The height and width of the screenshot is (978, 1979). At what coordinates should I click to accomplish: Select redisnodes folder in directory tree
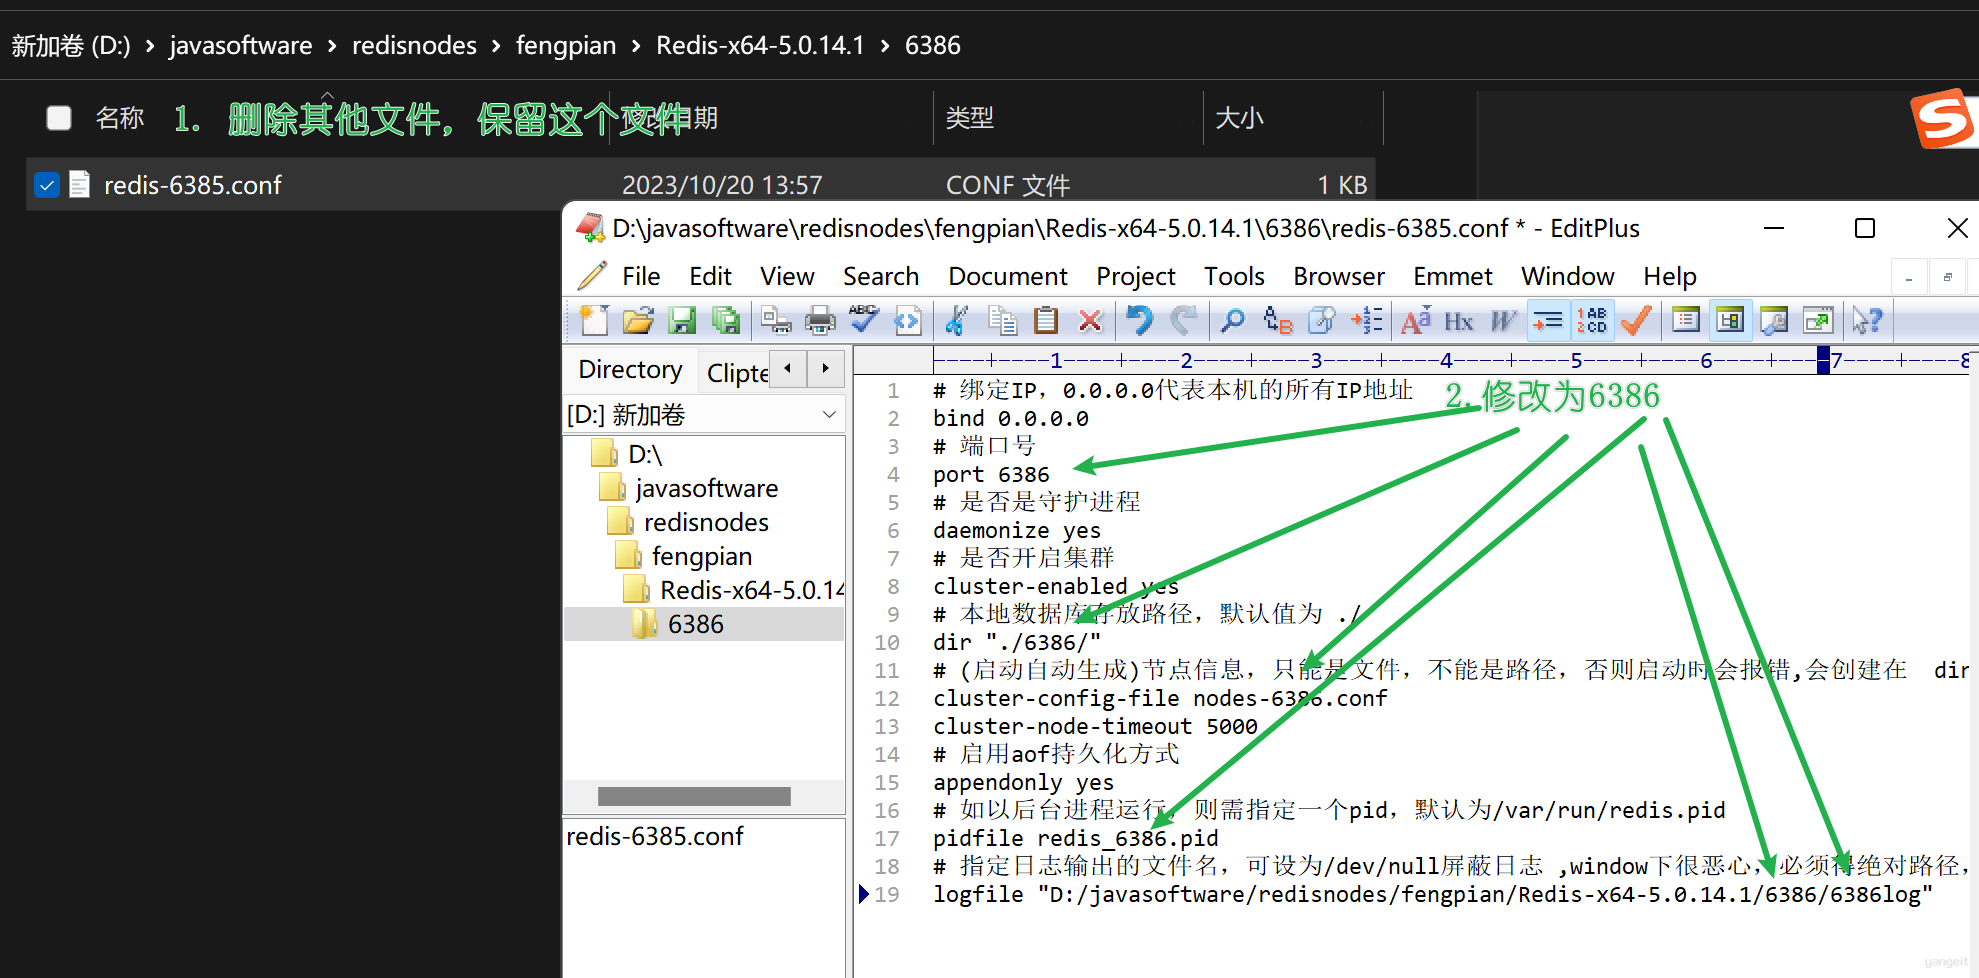[x=706, y=522]
